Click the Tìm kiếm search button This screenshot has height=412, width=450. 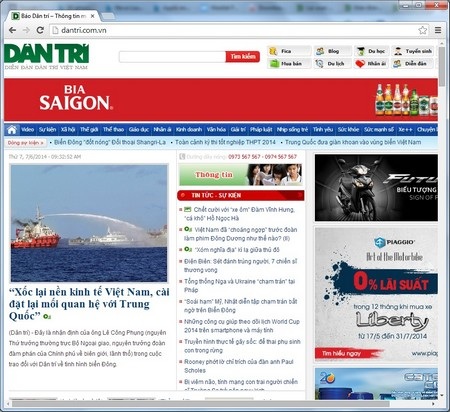click(243, 57)
